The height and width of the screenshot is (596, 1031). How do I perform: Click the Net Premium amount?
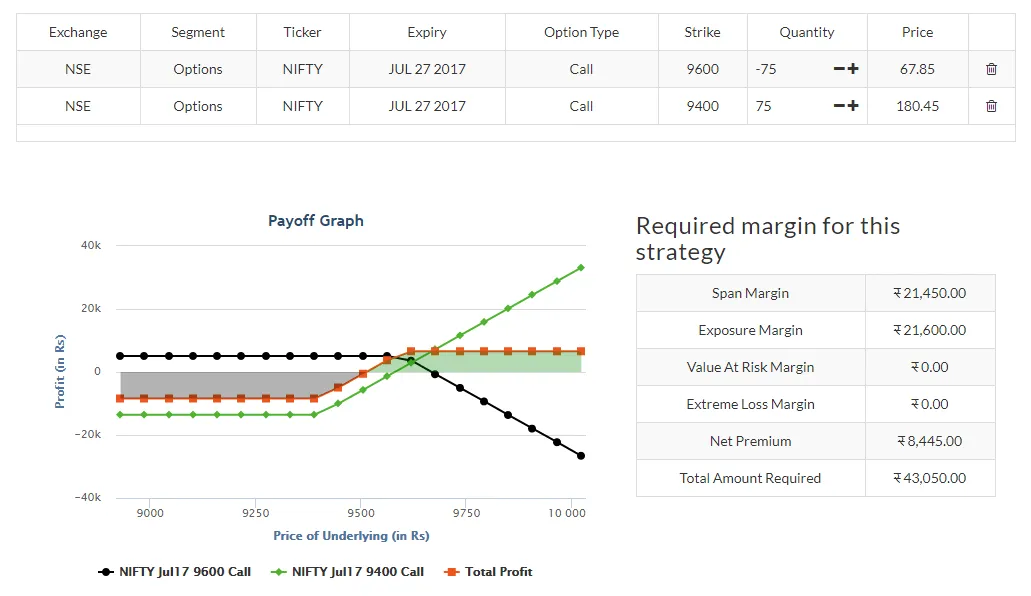[x=930, y=441]
